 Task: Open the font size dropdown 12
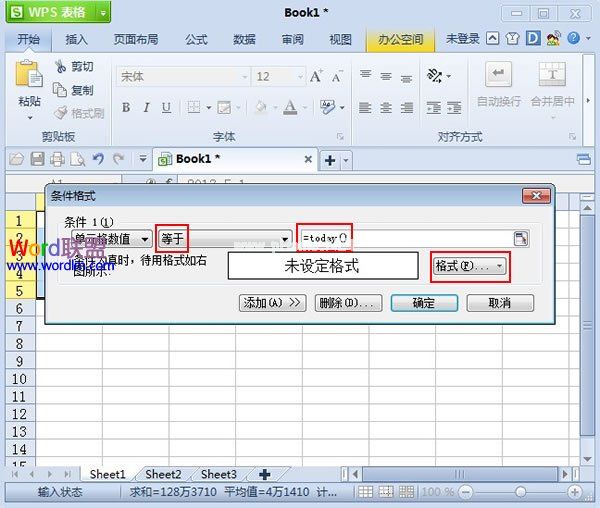[x=300, y=77]
